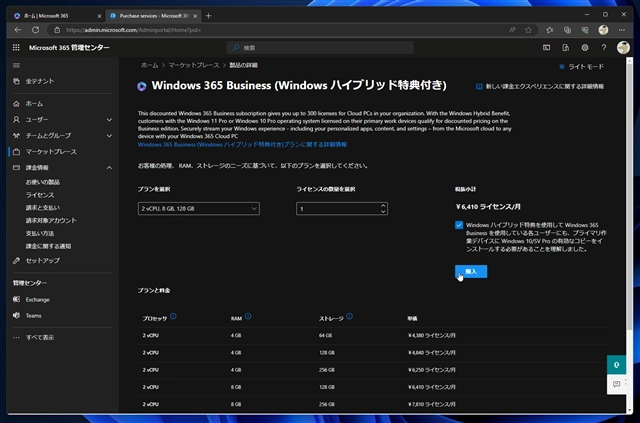This screenshot has width=640, height=423.
Task: Open the feedback chat floating button
Action: pos(616,384)
